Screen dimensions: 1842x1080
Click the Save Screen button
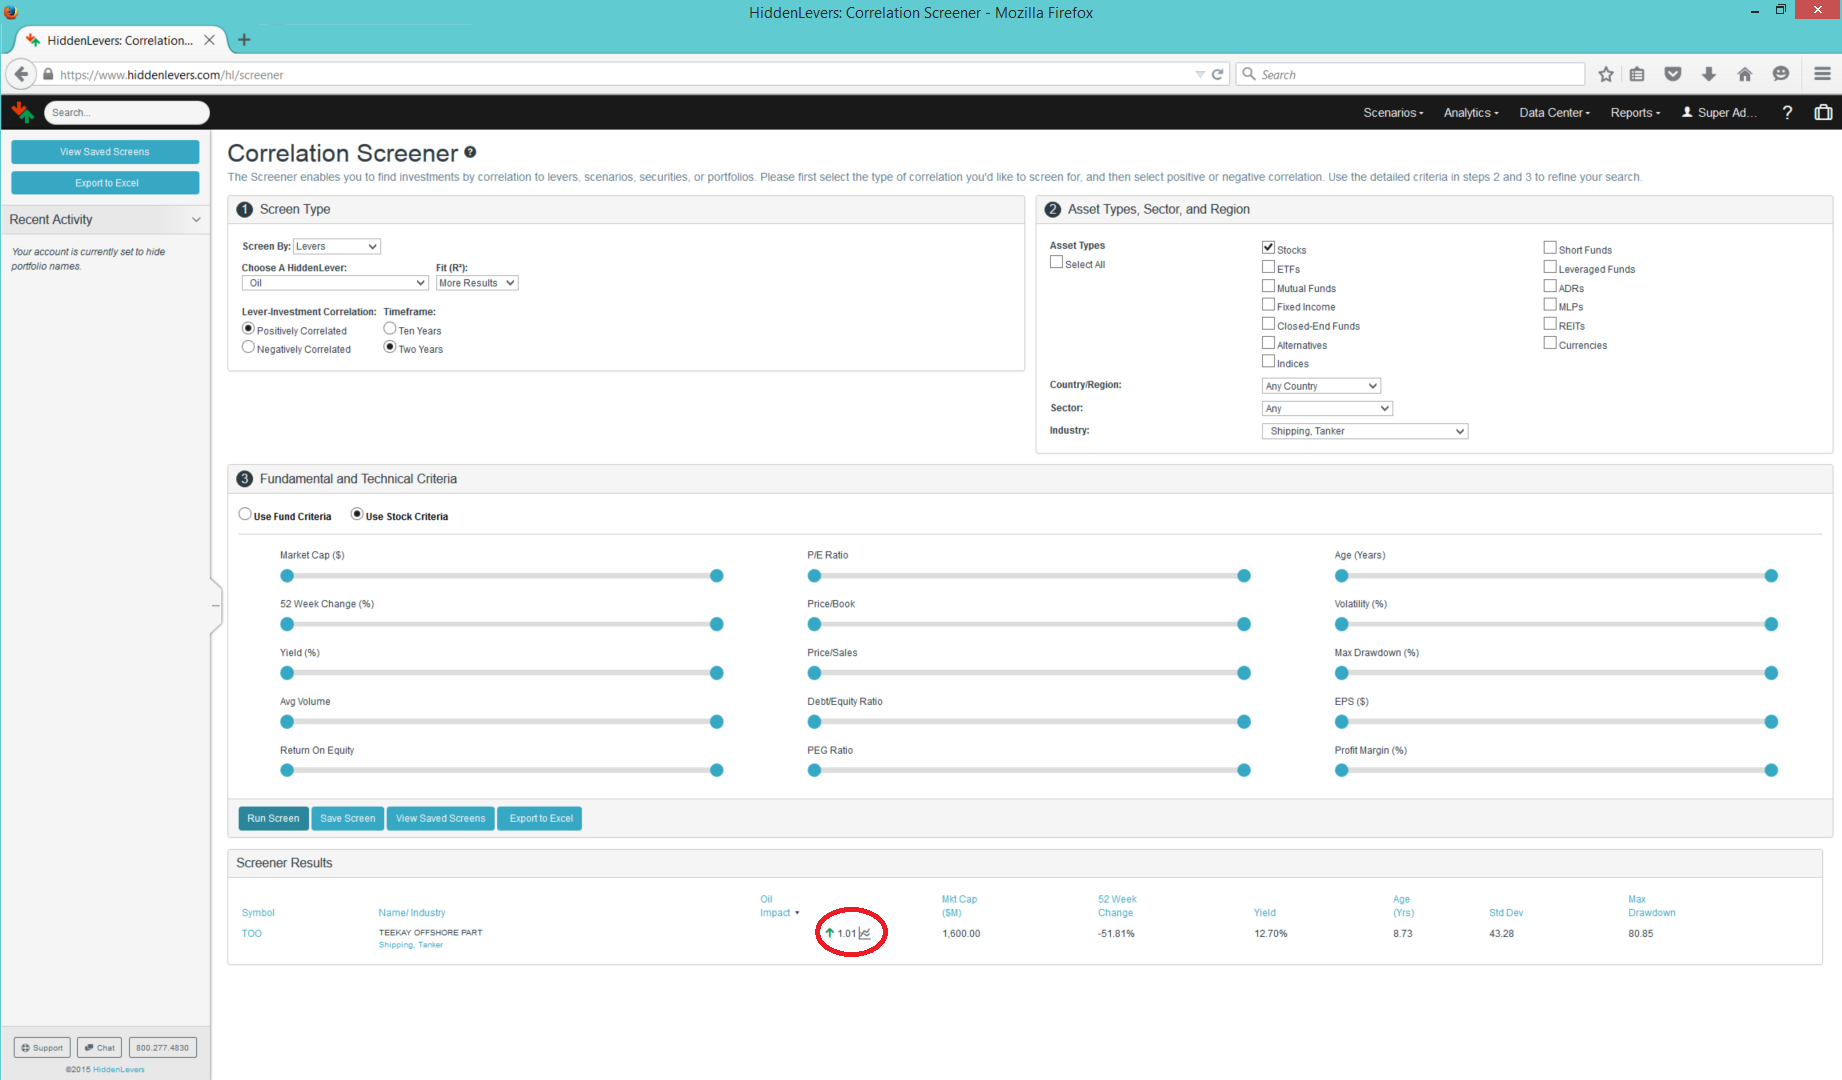(348, 818)
